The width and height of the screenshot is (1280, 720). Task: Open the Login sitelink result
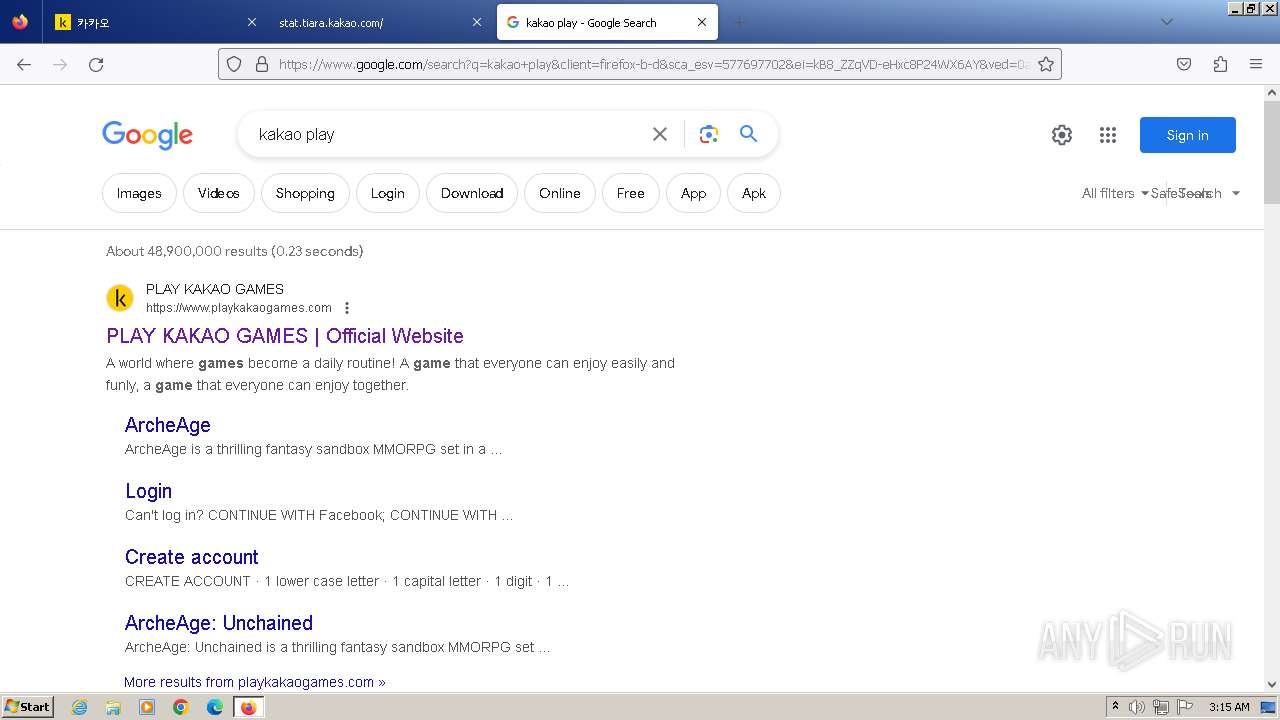pyautogui.click(x=148, y=491)
